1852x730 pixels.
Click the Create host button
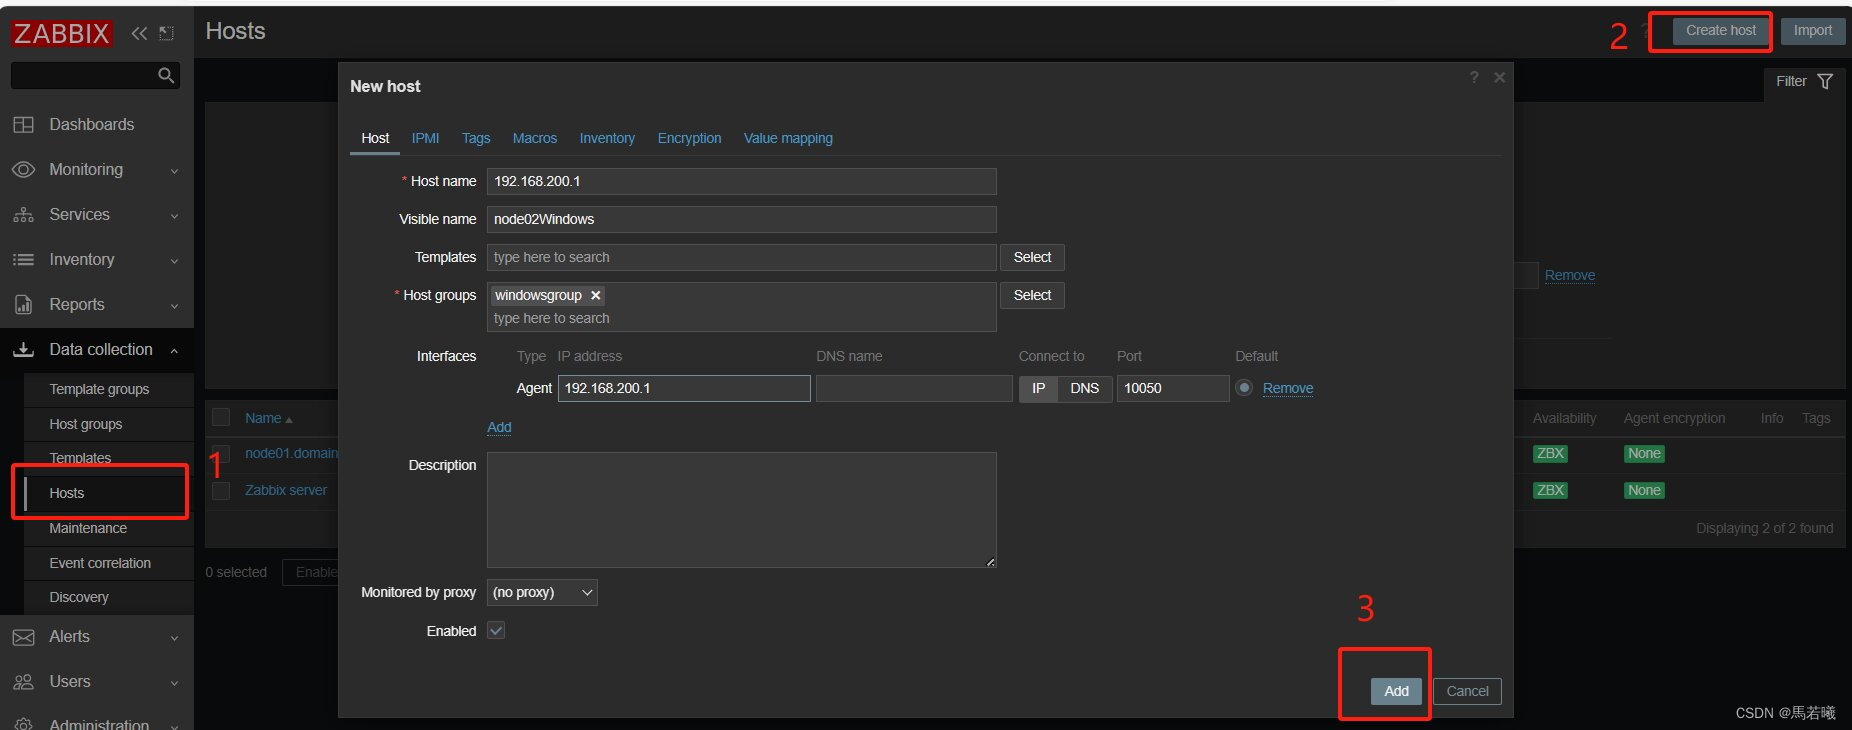[1720, 30]
